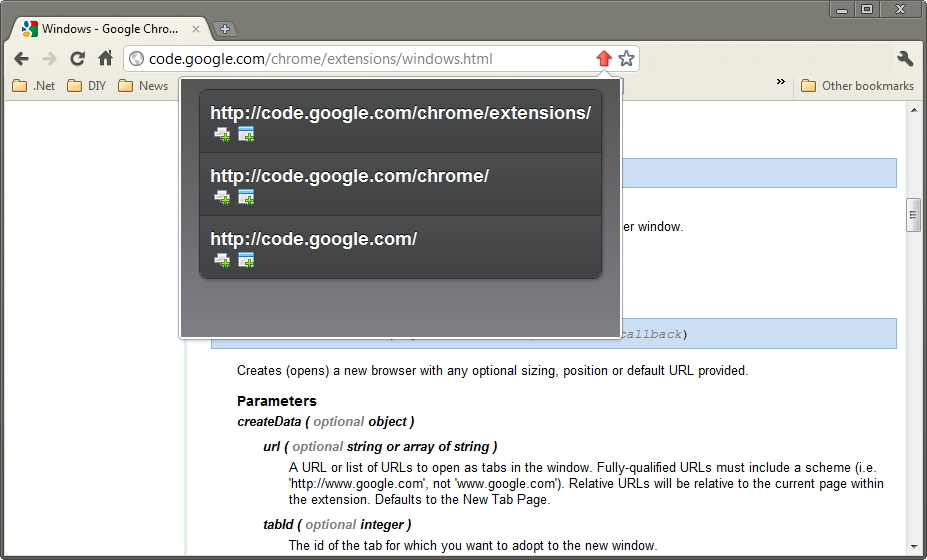
Task: Open the News bookmarks folder
Action: (x=143, y=86)
